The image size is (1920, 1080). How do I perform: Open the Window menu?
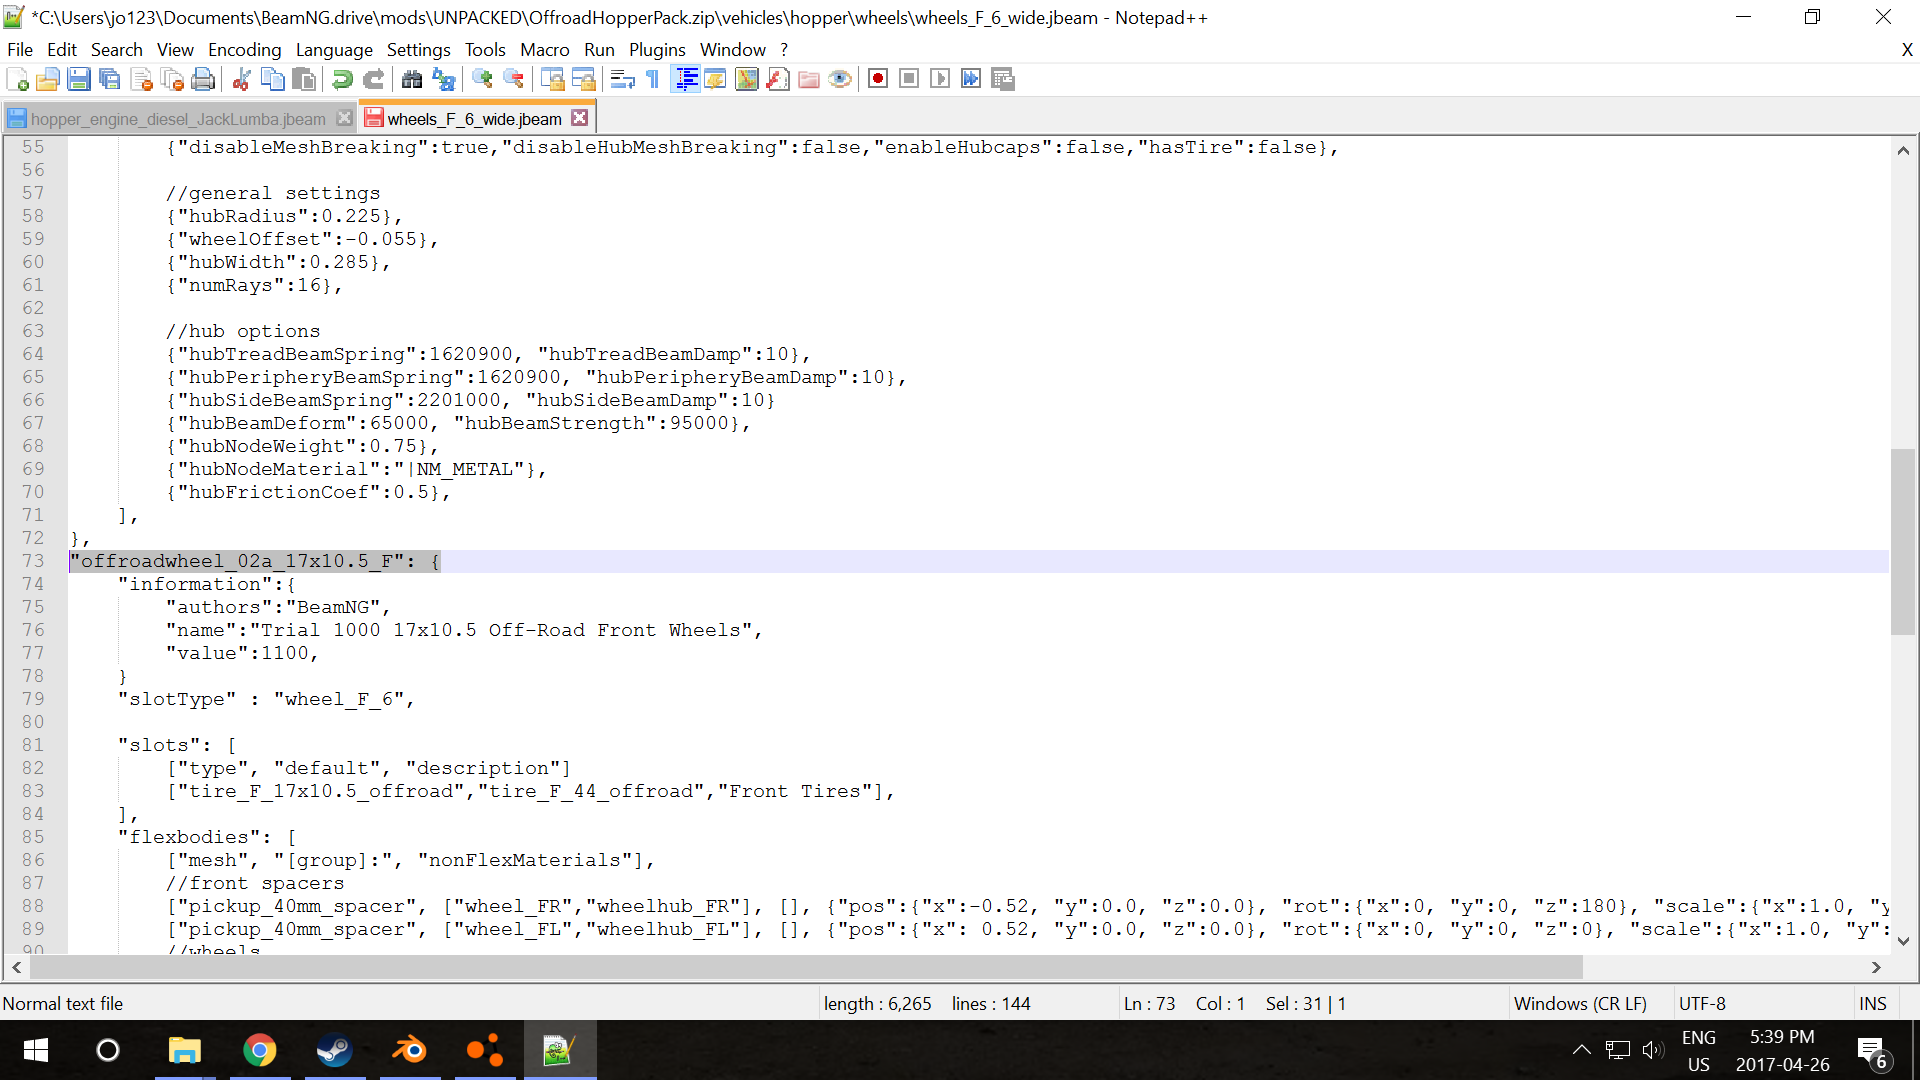[x=733, y=50]
